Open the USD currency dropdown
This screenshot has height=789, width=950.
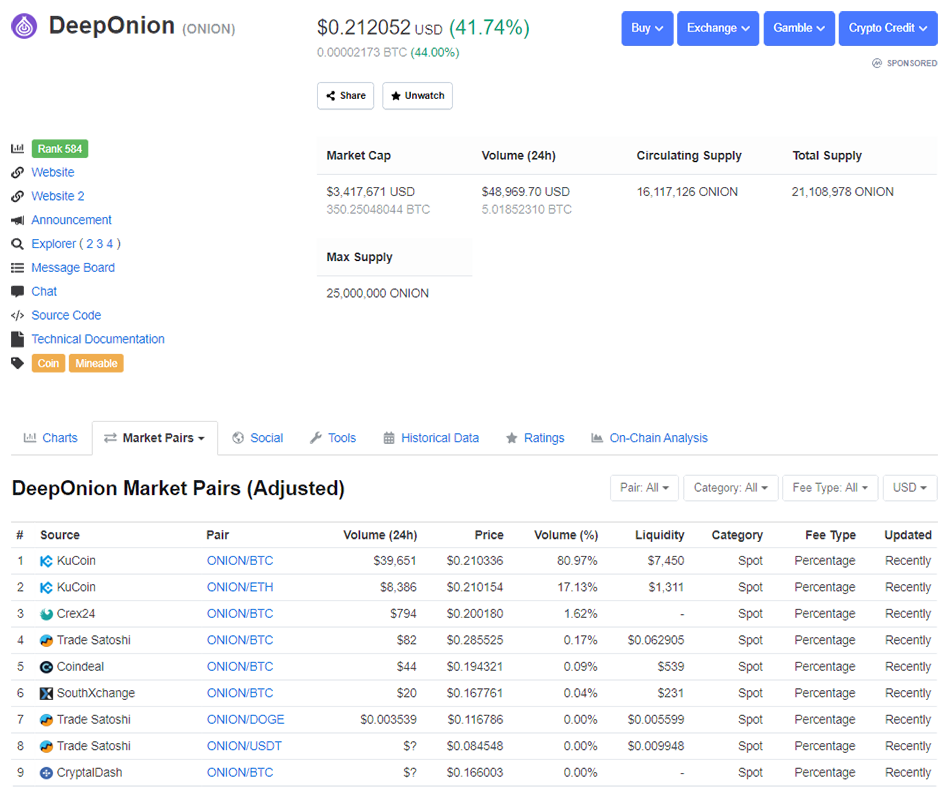910,488
